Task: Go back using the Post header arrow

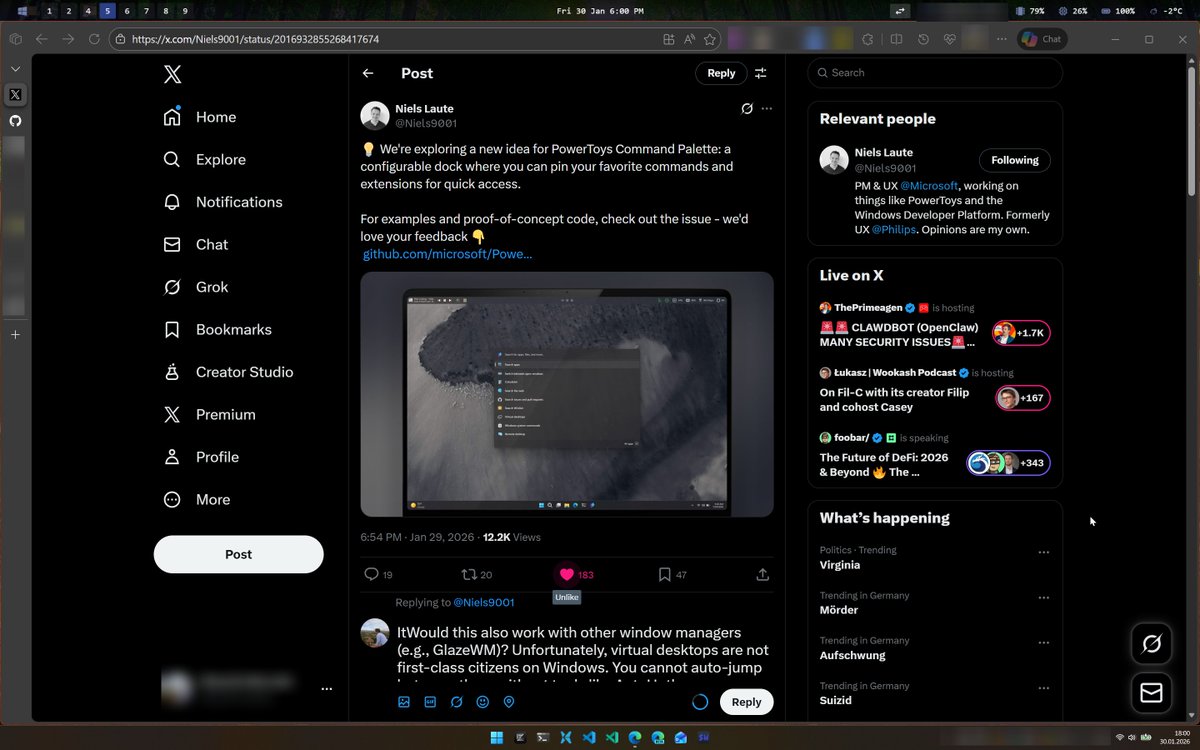Action: [x=368, y=73]
